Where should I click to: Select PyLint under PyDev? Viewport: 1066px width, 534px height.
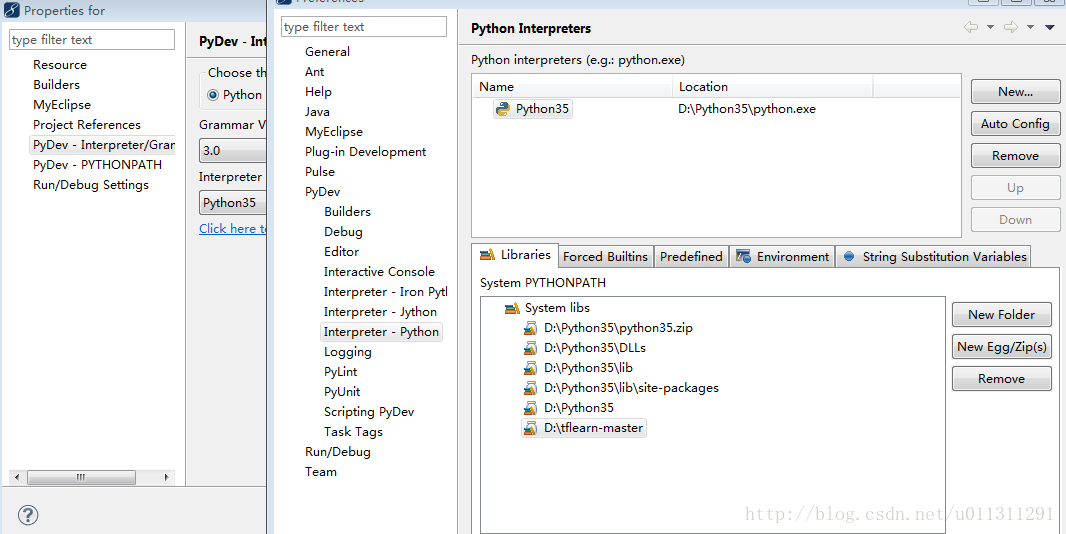341,371
